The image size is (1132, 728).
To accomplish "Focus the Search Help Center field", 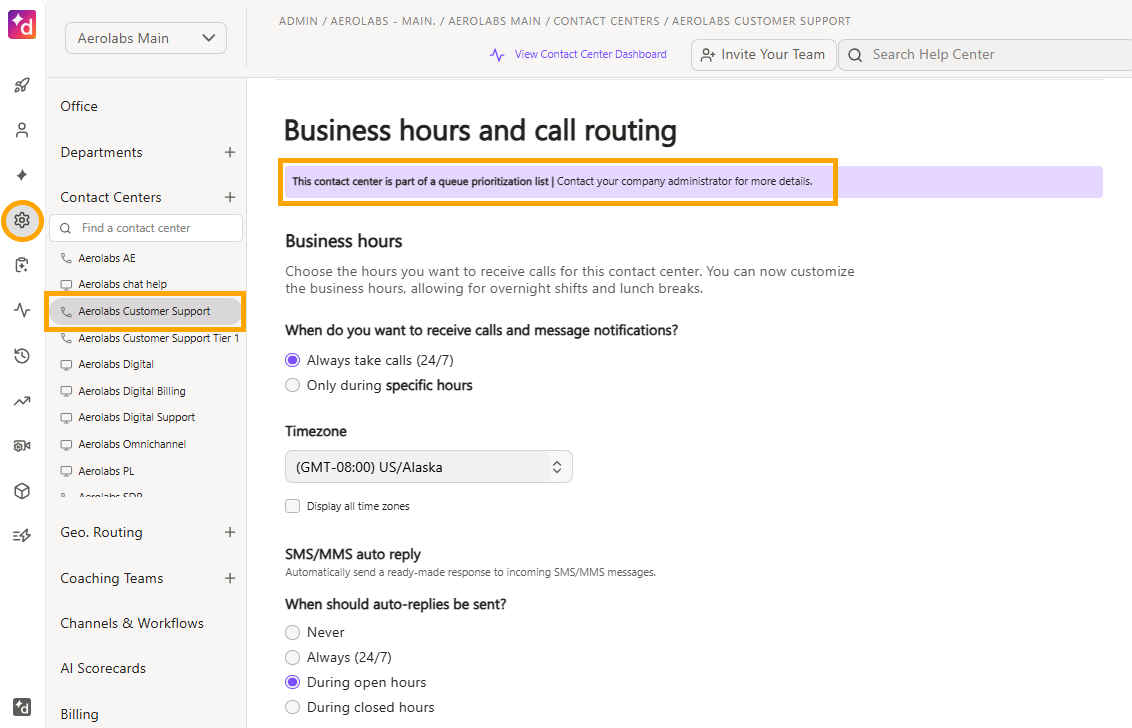I will click(x=985, y=55).
